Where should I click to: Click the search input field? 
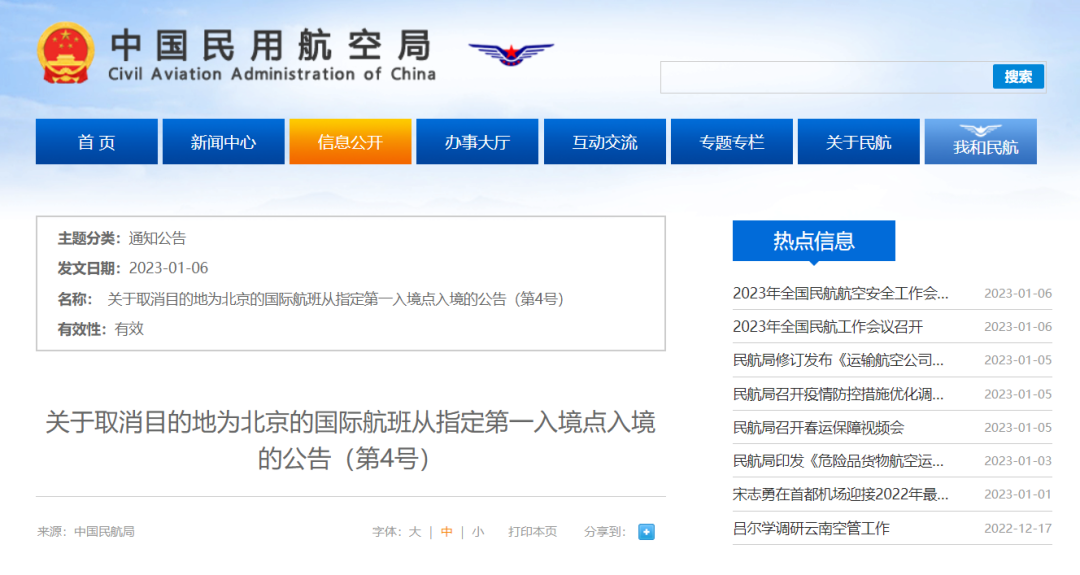pyautogui.click(x=825, y=77)
